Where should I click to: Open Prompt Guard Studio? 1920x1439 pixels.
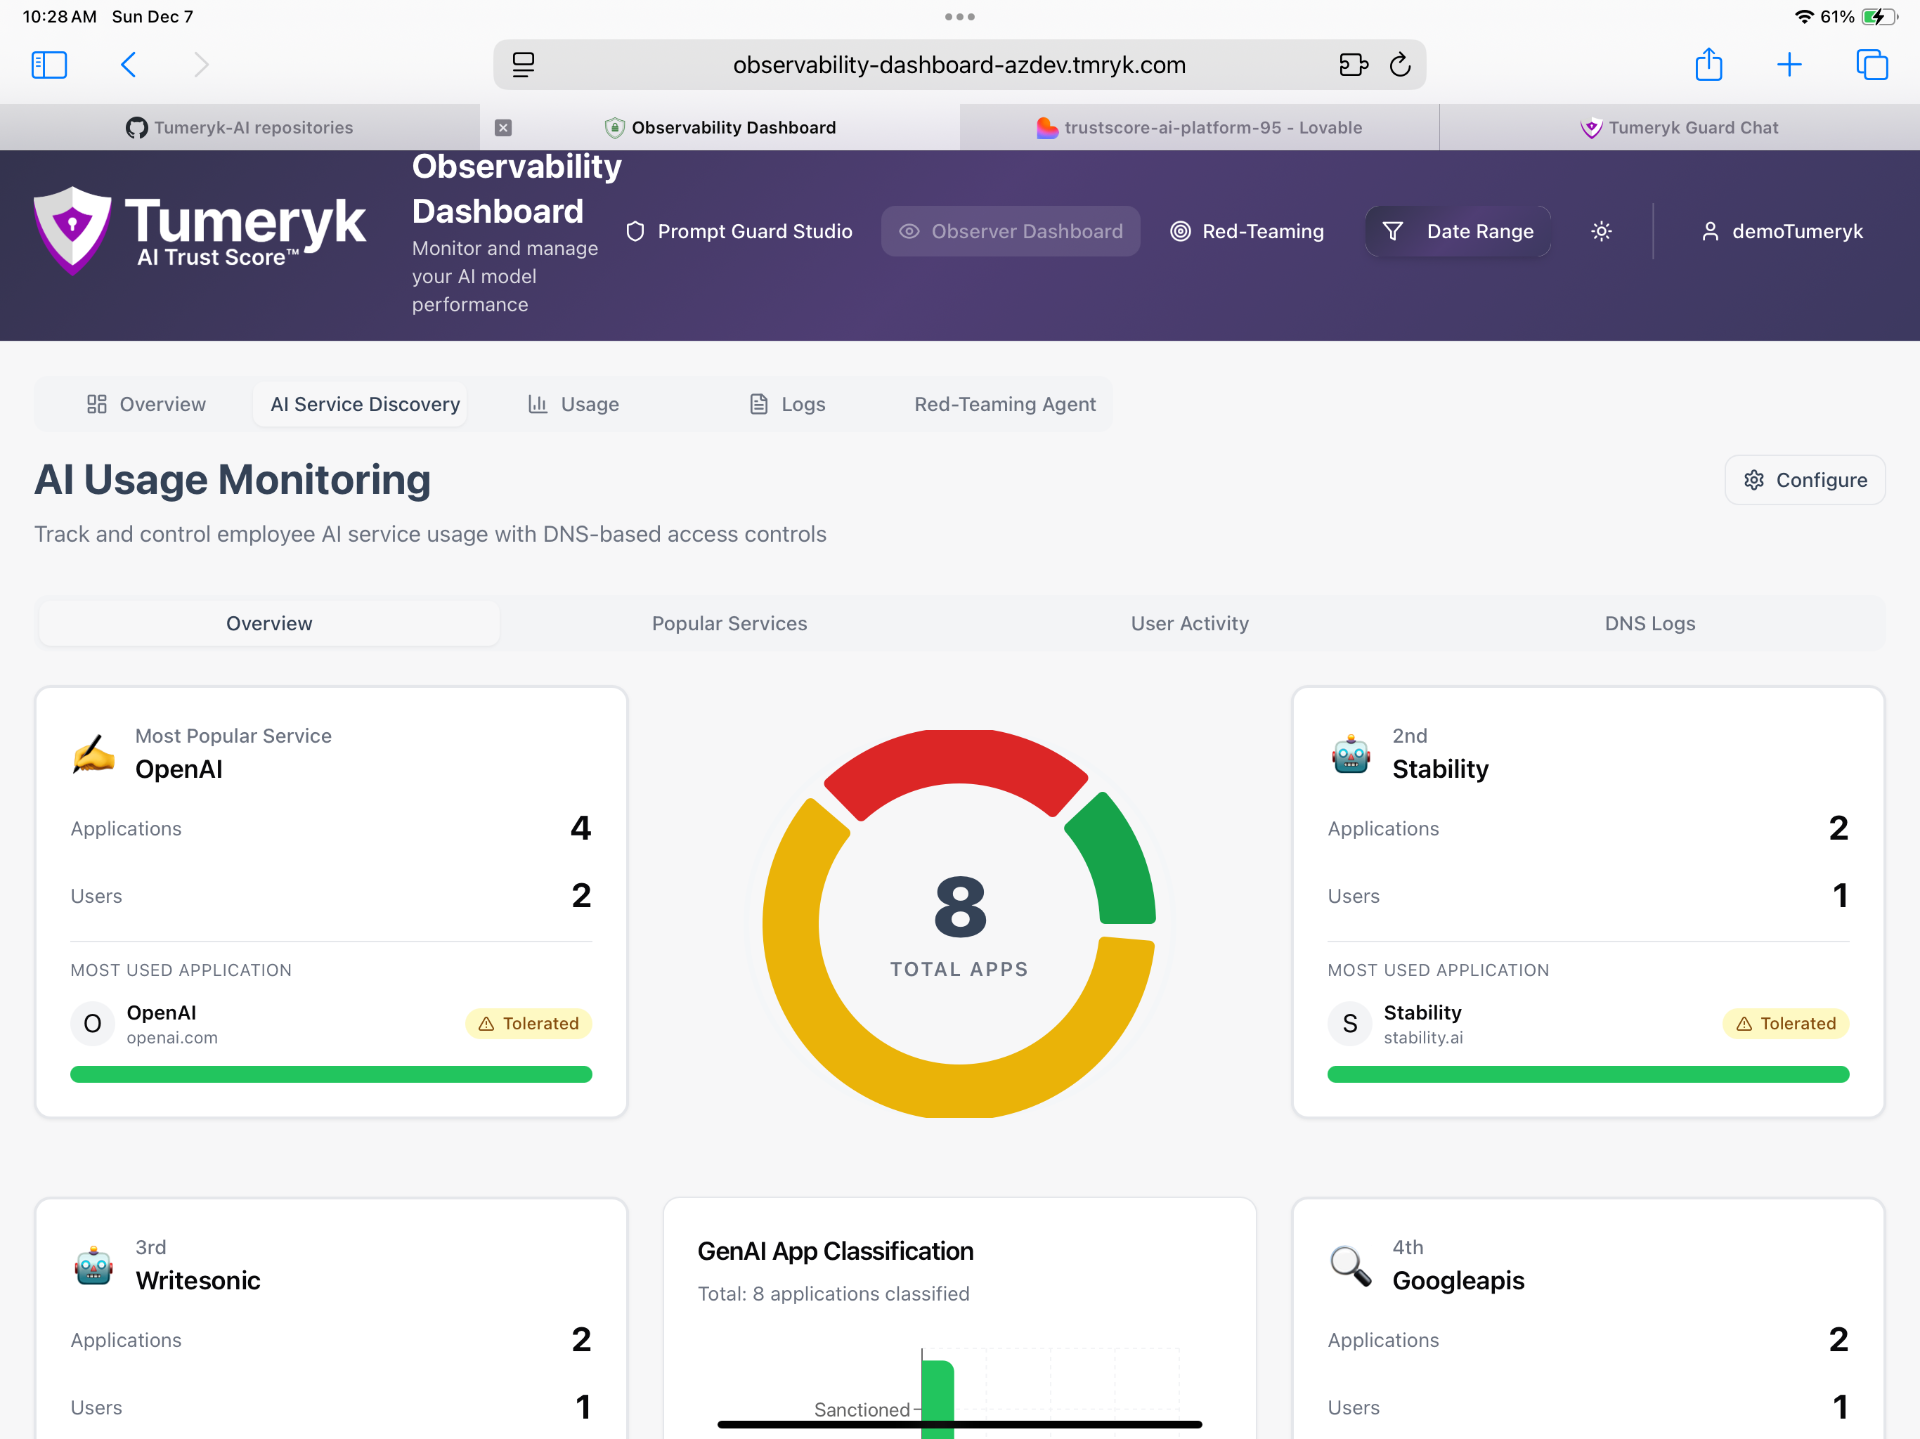click(x=739, y=231)
